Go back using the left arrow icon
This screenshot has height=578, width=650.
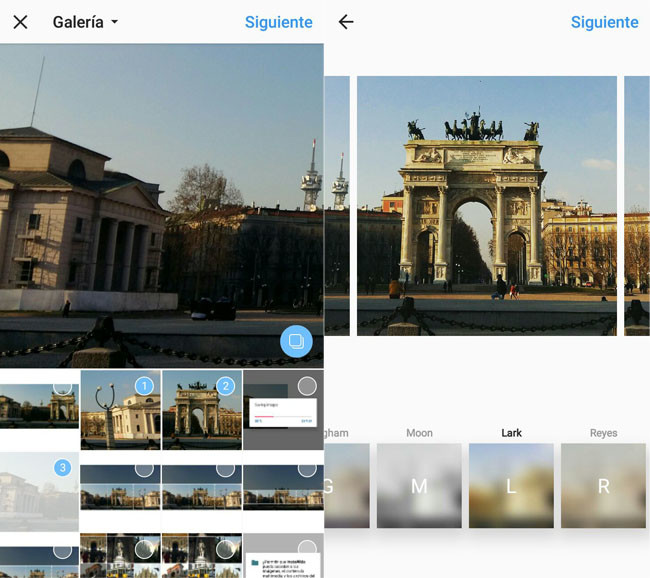point(346,22)
